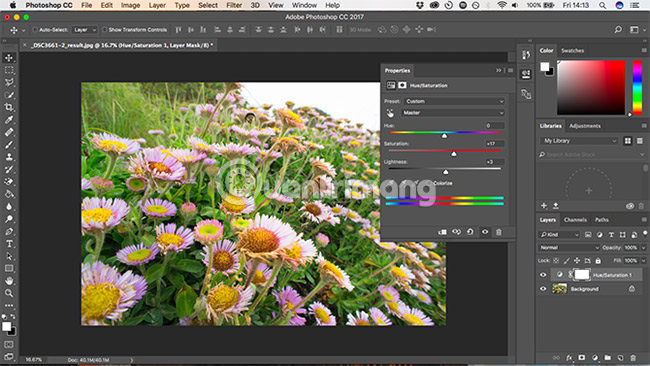Switch to the Adjustments tab
Image resolution: width=650 pixels, height=366 pixels.
tap(585, 126)
